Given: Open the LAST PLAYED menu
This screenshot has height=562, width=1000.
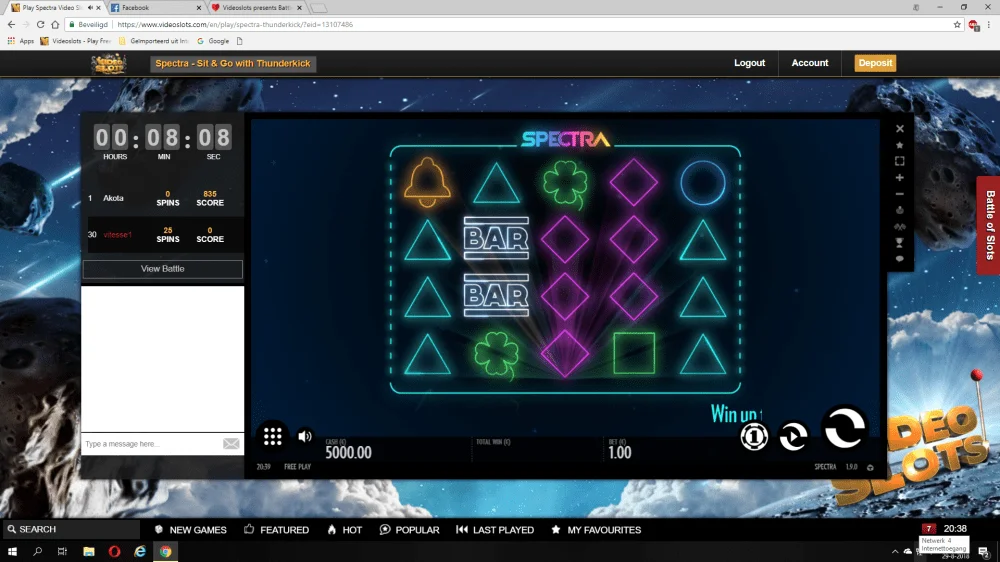Looking at the screenshot, I should pos(495,530).
